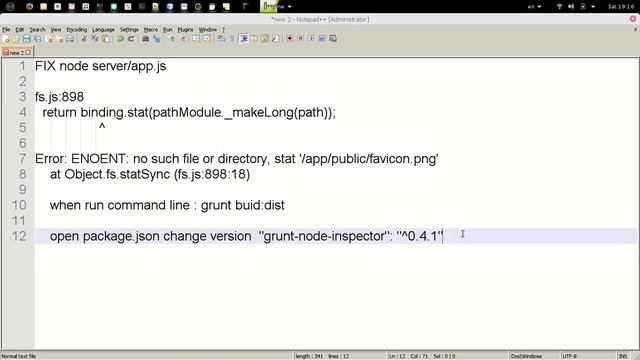Image resolution: width=640 pixels, height=360 pixels.
Task: Save the current file with toolbar icon
Action: tap(27, 39)
